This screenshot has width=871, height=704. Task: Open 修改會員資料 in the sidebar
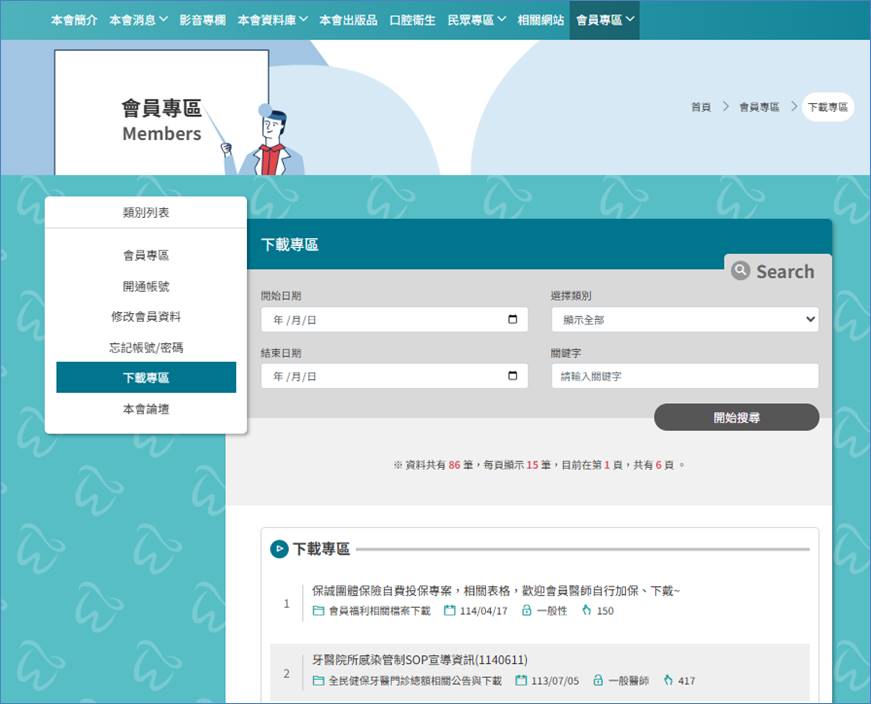tap(146, 317)
